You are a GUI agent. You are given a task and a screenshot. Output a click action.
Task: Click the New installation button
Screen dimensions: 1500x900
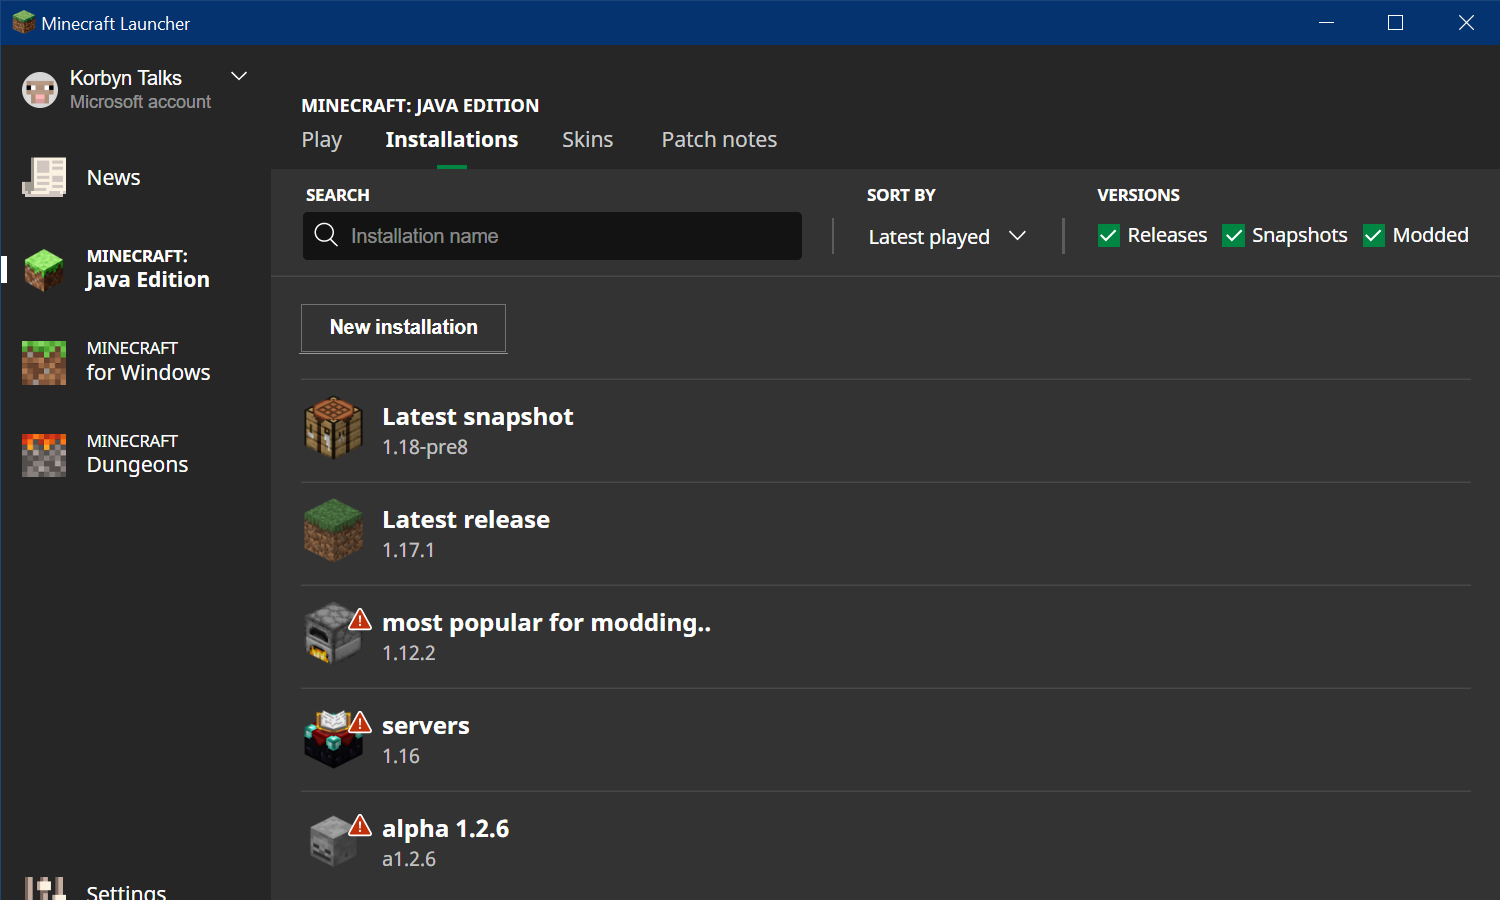pos(403,328)
